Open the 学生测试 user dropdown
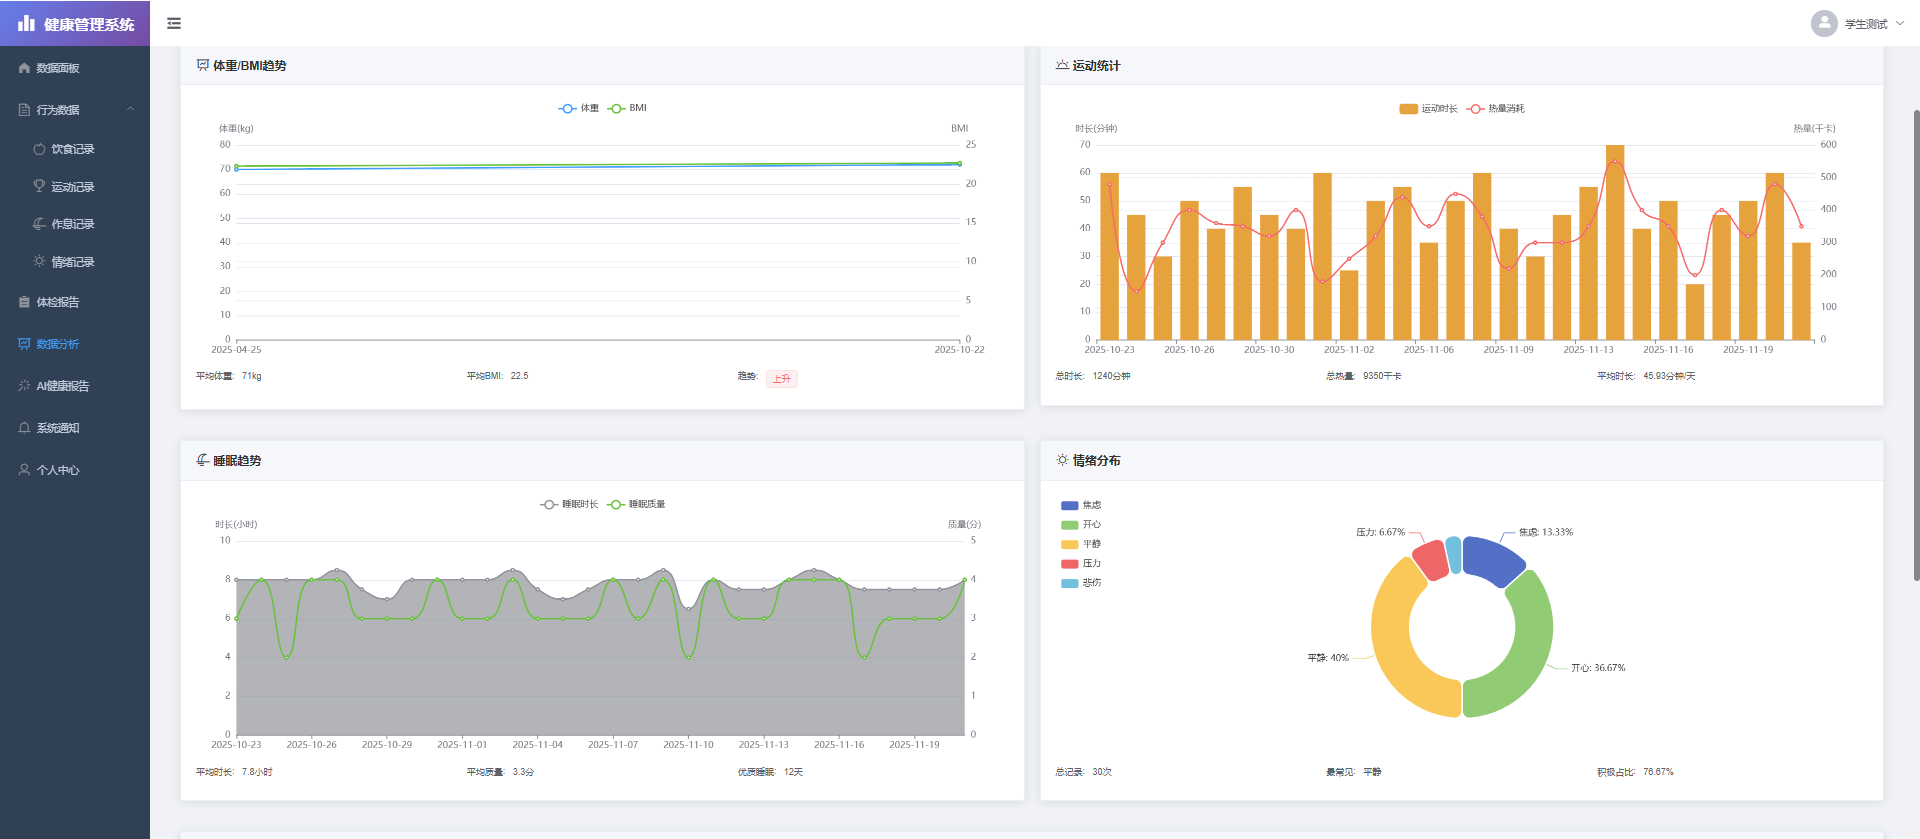 click(x=1857, y=23)
